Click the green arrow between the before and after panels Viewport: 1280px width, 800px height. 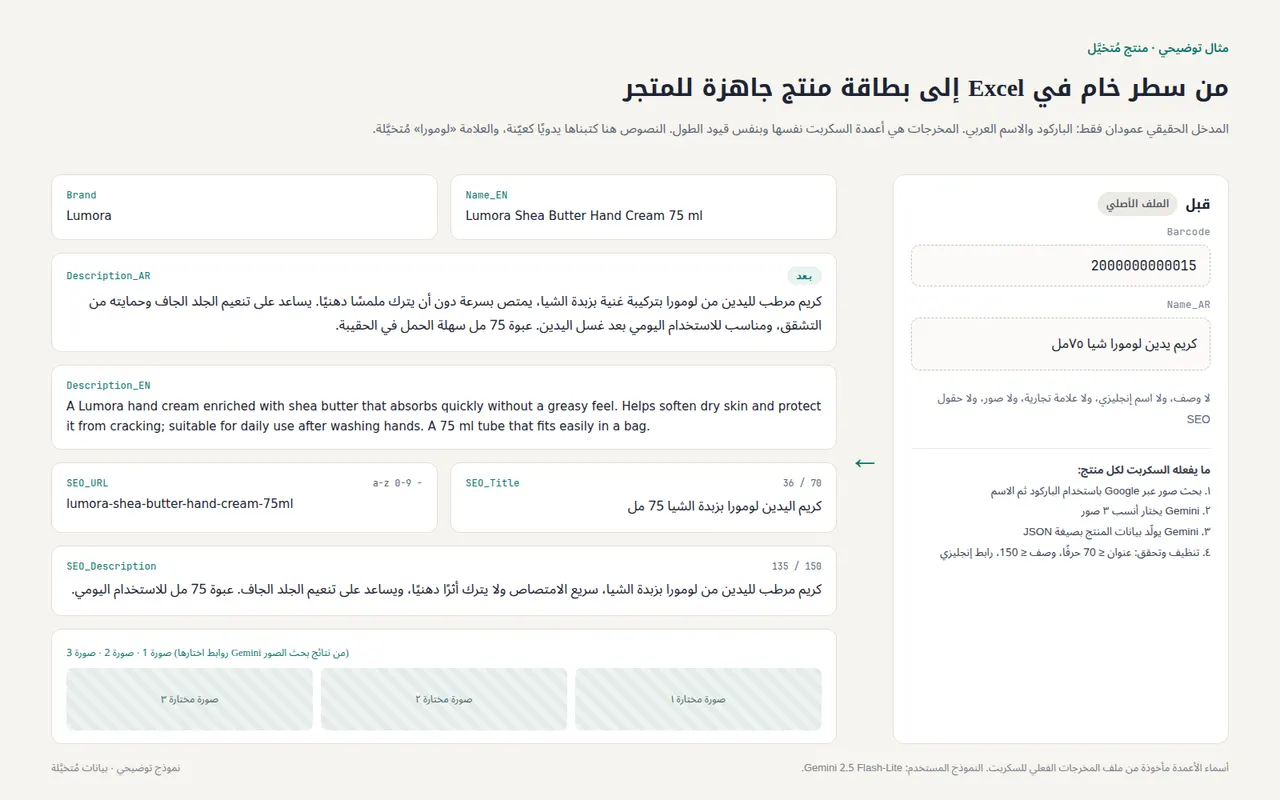pos(865,463)
